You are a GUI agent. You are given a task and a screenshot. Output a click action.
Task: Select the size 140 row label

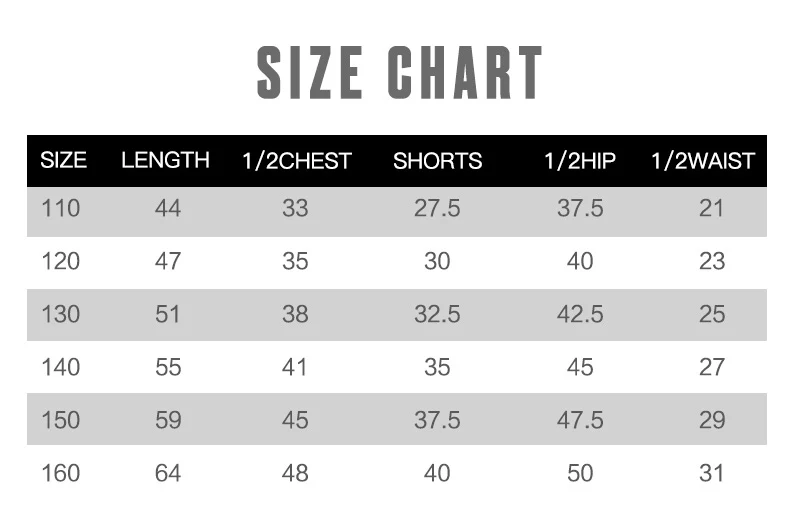click(60, 367)
